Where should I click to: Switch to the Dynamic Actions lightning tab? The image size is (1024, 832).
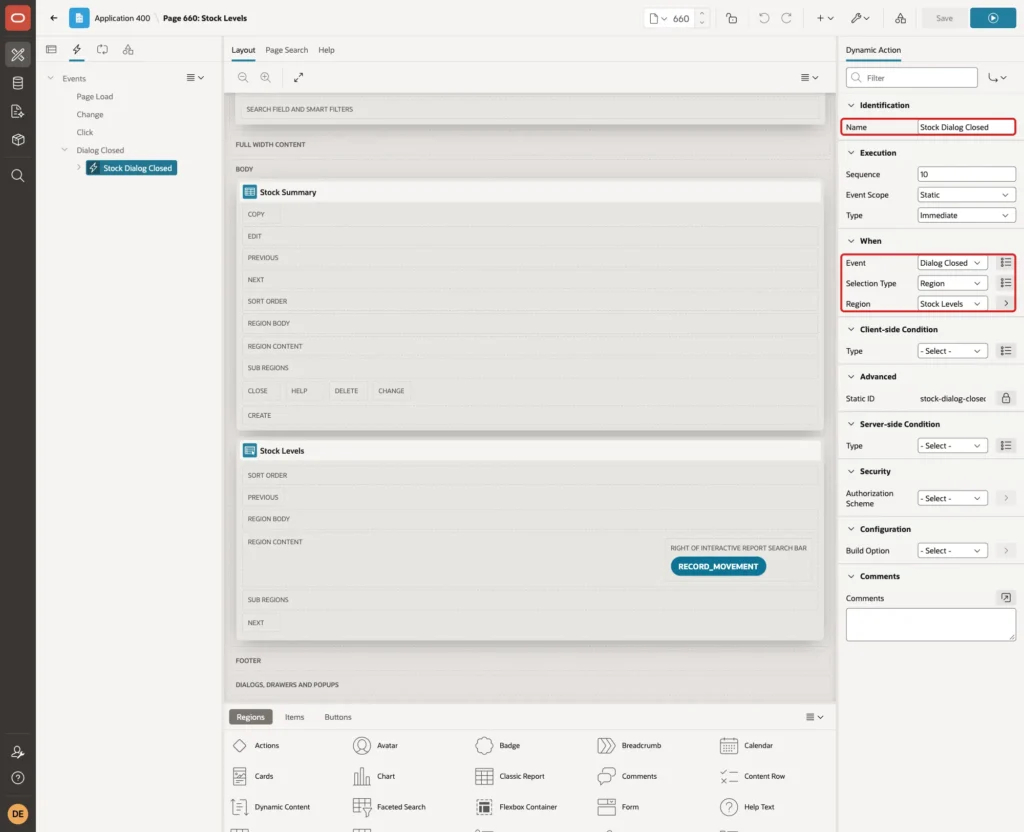click(x=77, y=50)
